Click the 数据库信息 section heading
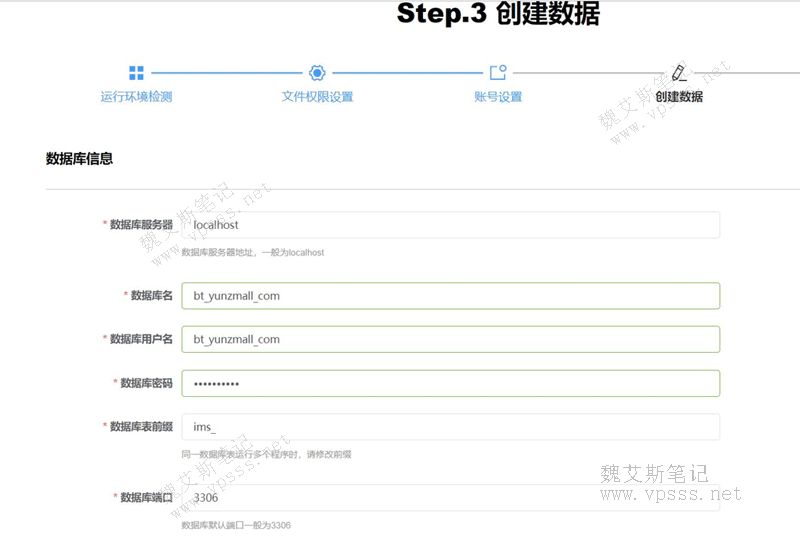This screenshot has width=800, height=541. coord(79,158)
